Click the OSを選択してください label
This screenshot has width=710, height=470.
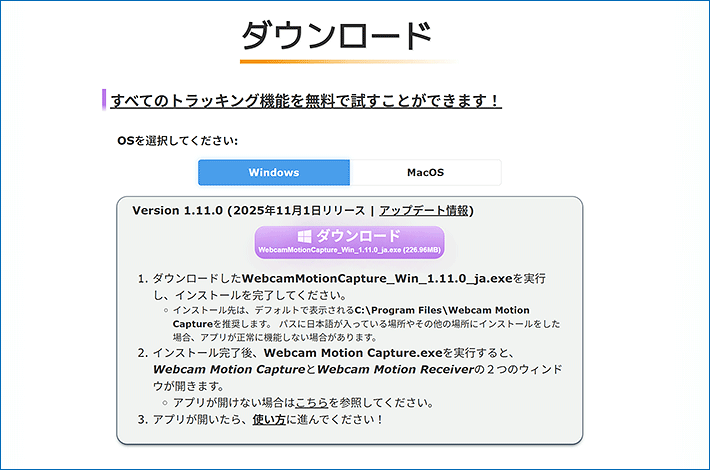(x=178, y=141)
